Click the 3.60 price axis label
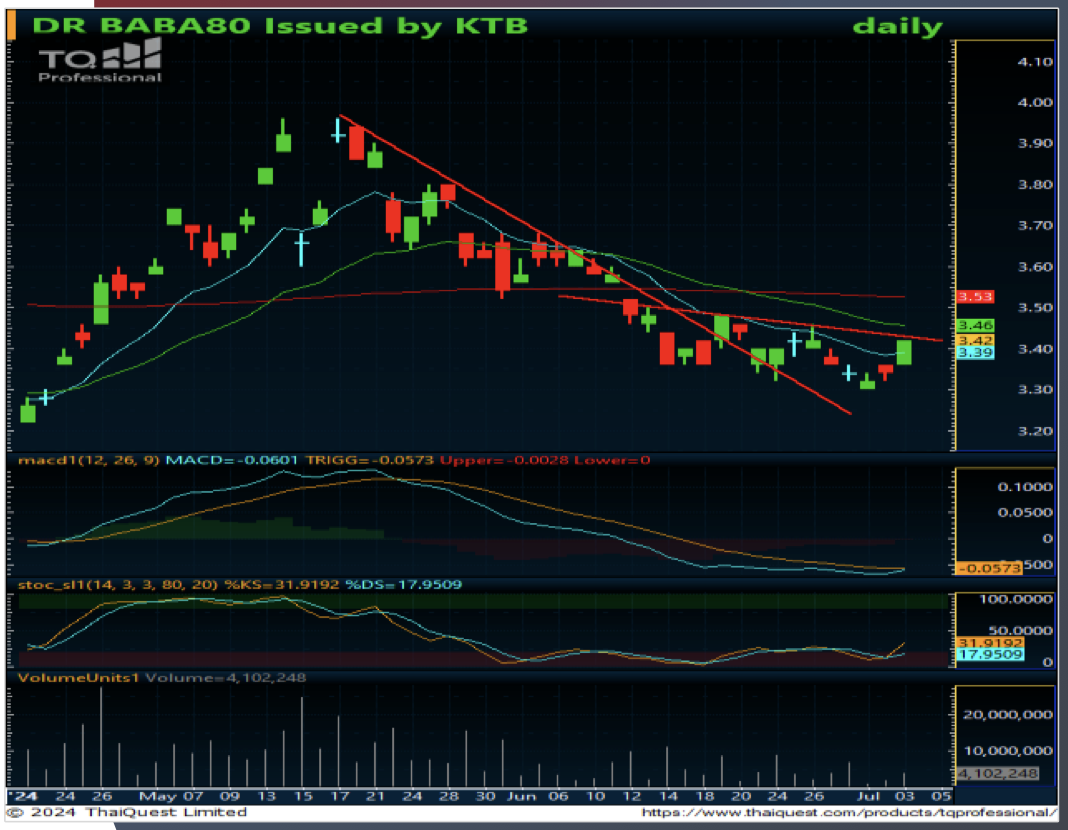Image resolution: width=1068 pixels, height=830 pixels. pos(1035,267)
